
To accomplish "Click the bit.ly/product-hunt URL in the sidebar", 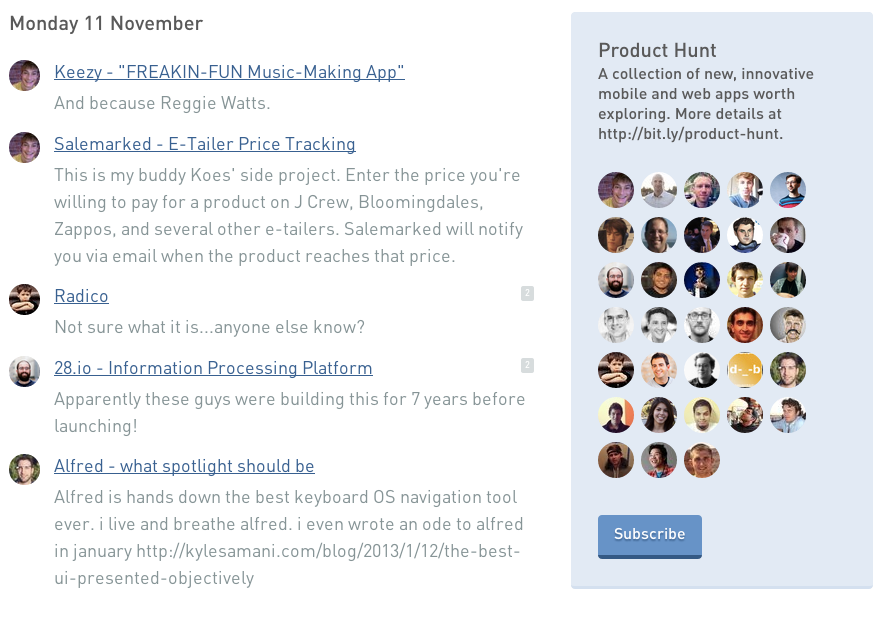I will (x=690, y=134).
